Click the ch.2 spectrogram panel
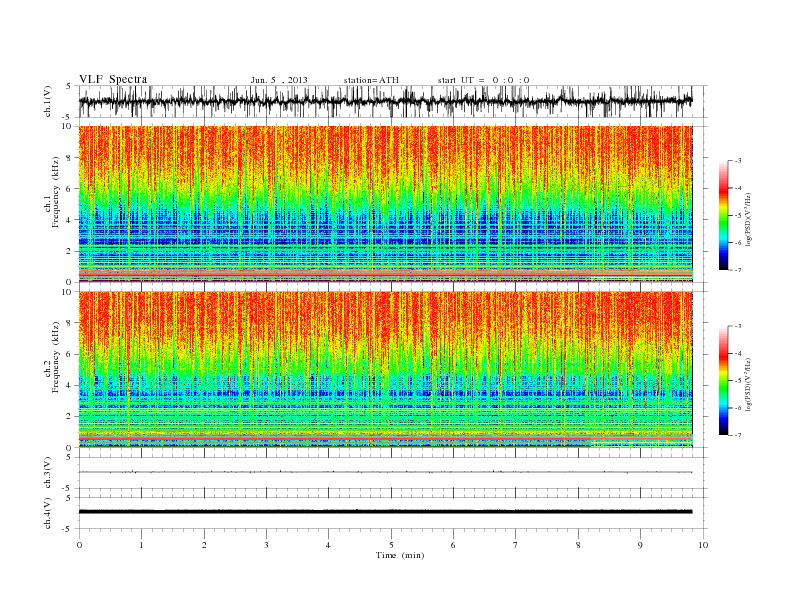 (x=385, y=369)
